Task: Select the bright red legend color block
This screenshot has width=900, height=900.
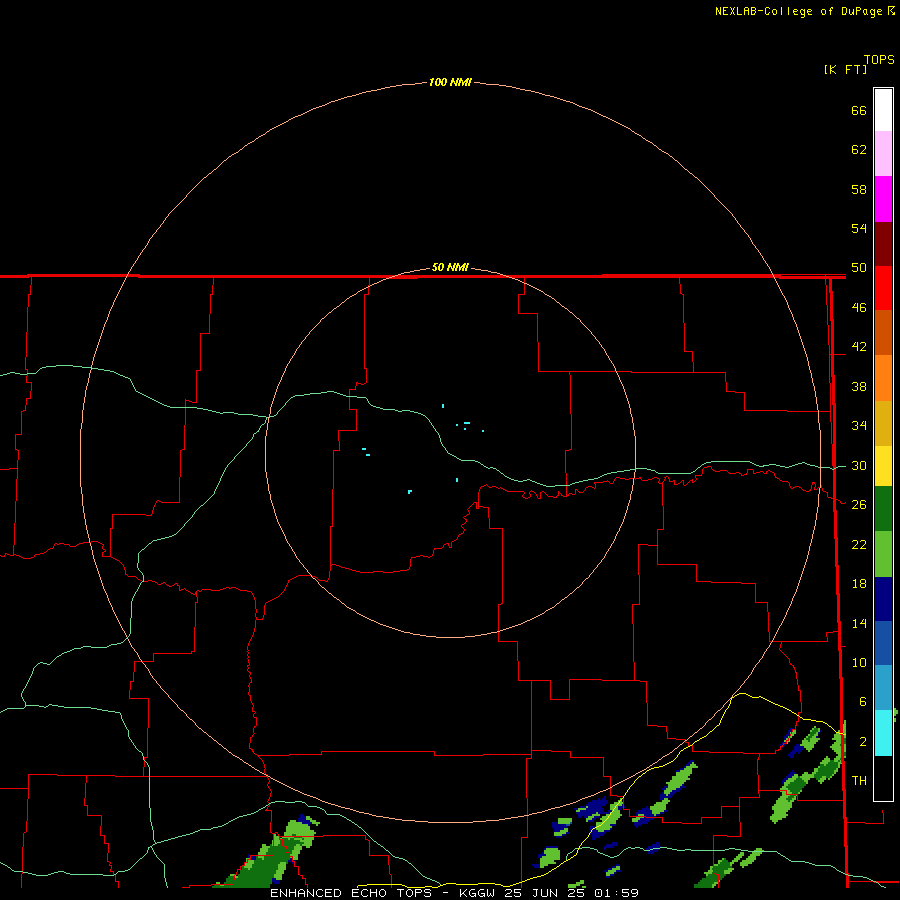Action: (883, 288)
